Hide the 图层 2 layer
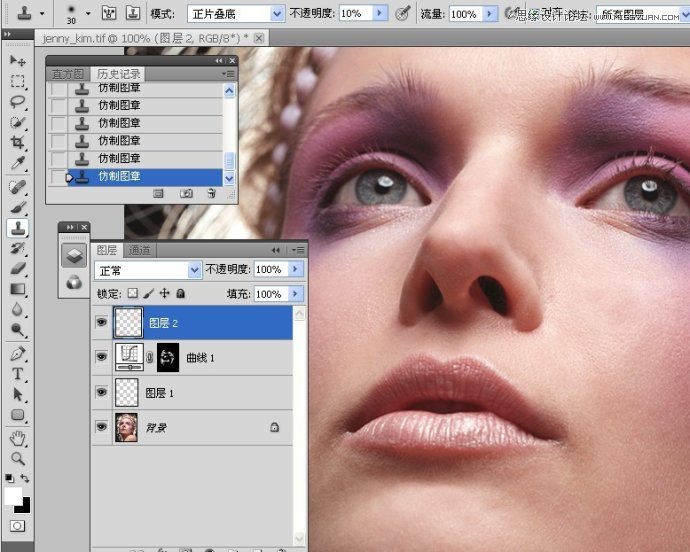This screenshot has height=552, width=690. [x=102, y=323]
